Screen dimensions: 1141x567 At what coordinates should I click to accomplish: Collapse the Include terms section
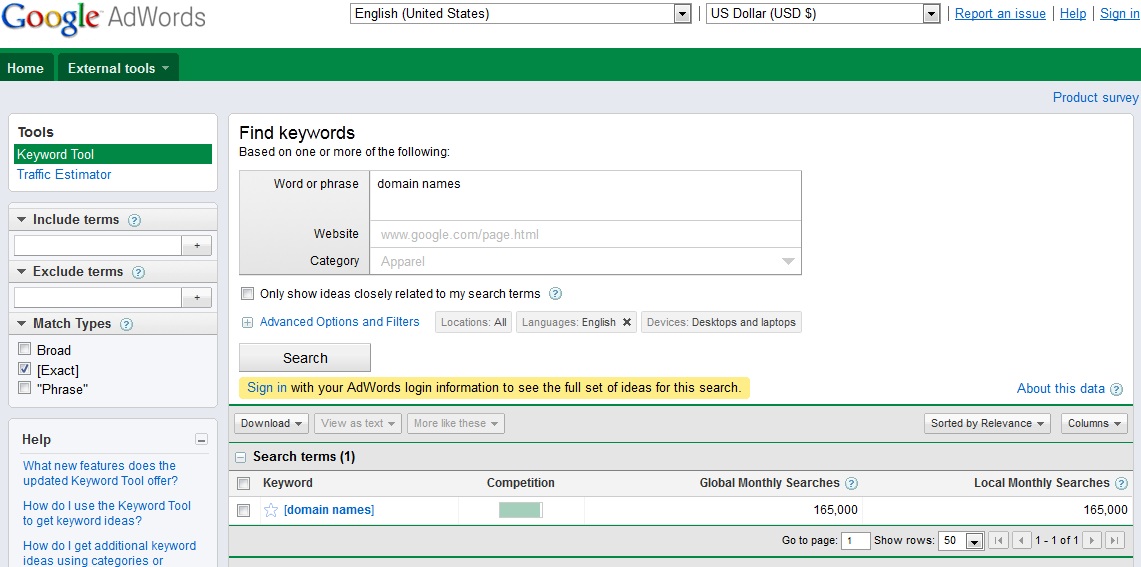21,220
